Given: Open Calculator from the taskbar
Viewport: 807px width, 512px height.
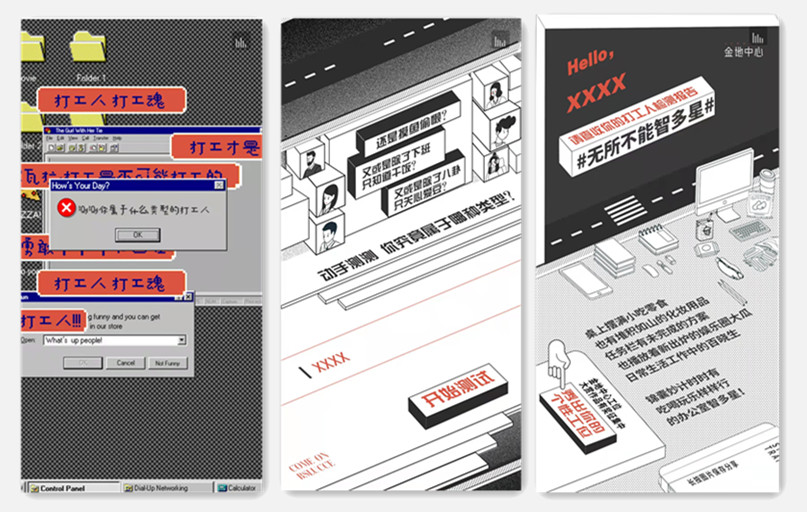Looking at the screenshot, I should [x=237, y=488].
